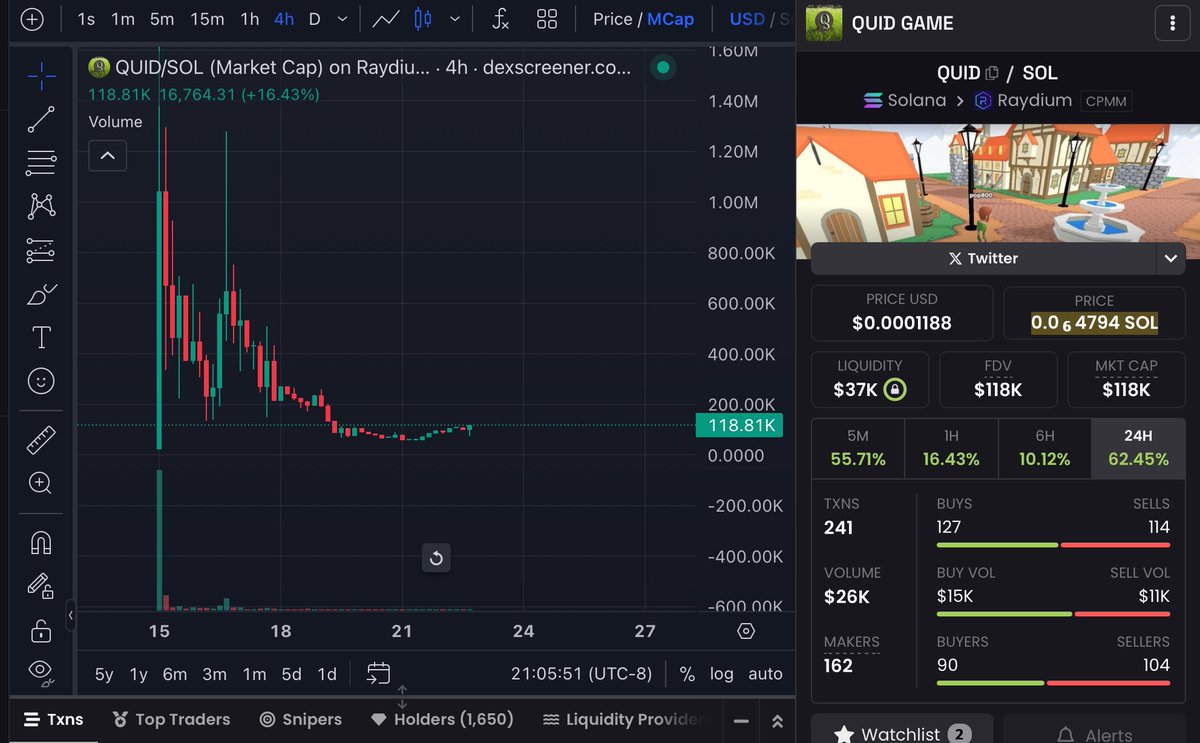The width and height of the screenshot is (1200, 743).
Task: Set chart range to 1d
Action: [x=327, y=674]
